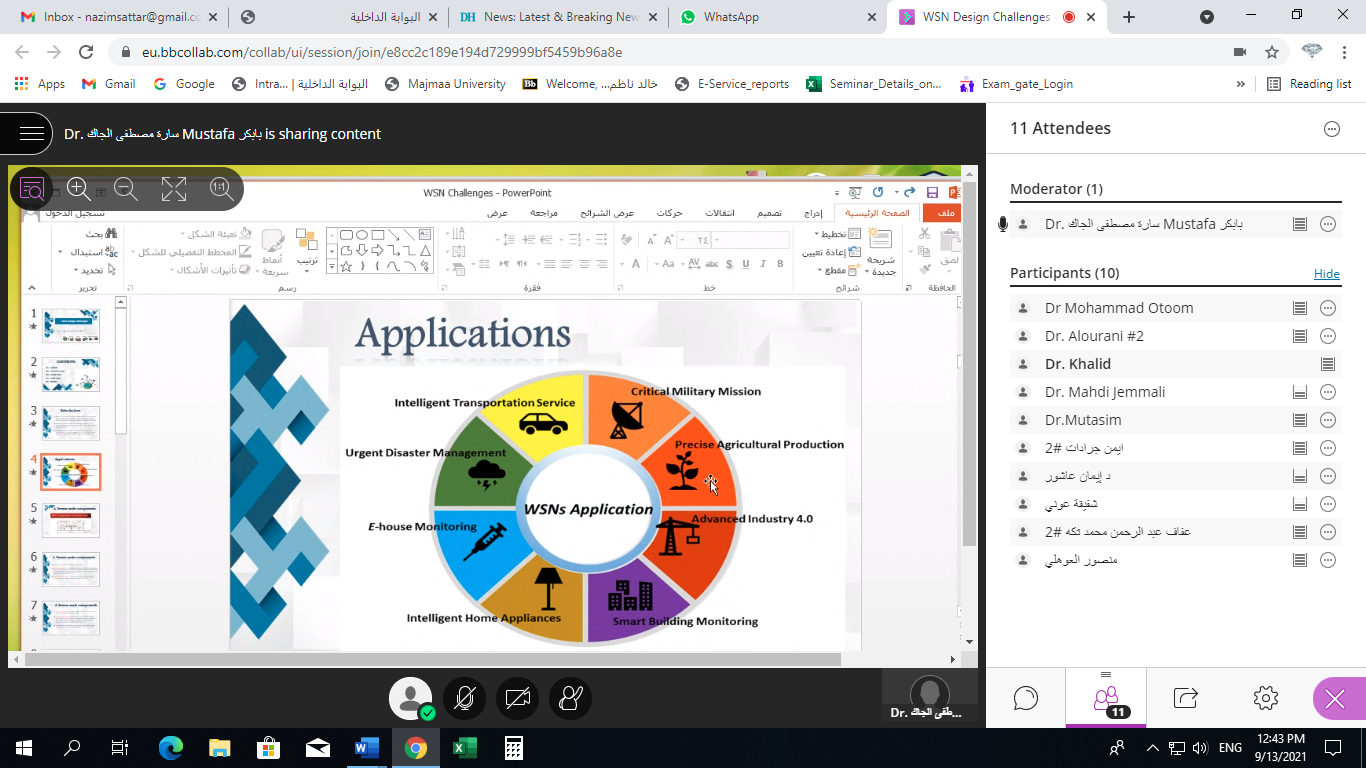The height and width of the screenshot is (768, 1366).
Task: Select slide 1 thumbnail in shared PowerPoint
Action: (x=71, y=326)
